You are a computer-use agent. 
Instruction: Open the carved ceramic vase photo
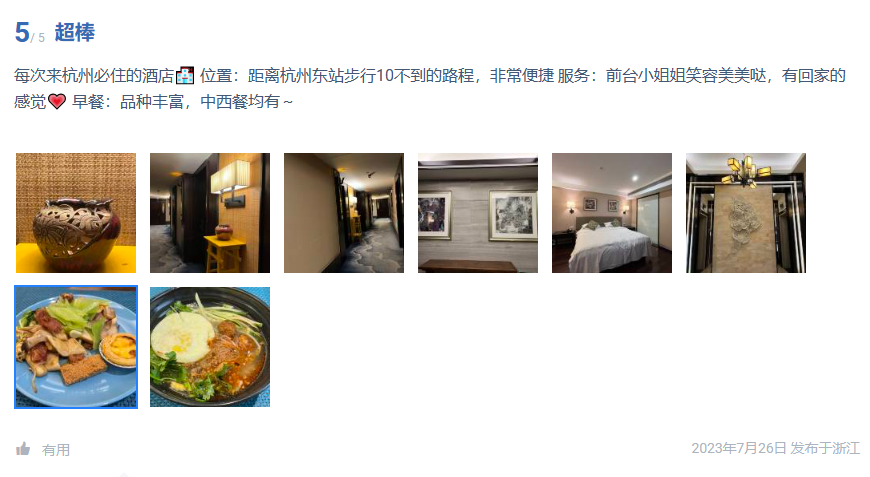coord(76,213)
